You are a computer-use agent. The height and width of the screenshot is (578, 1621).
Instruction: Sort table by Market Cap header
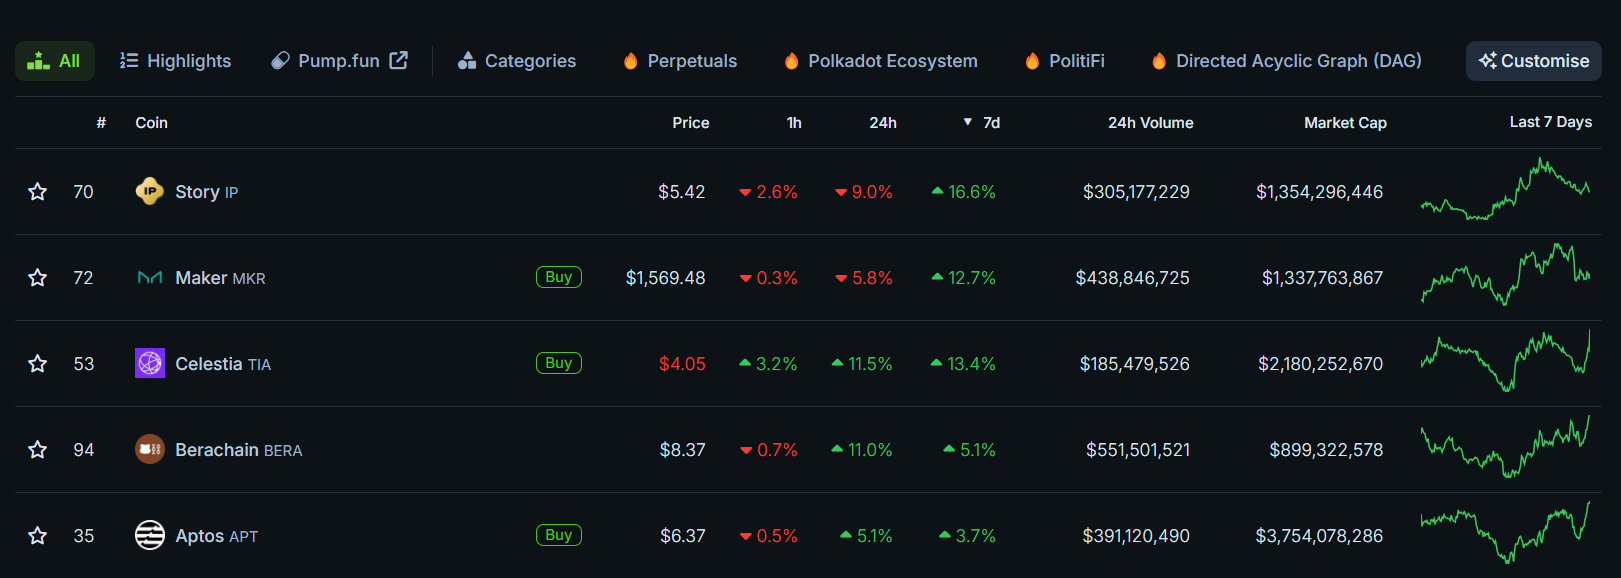[1344, 122]
